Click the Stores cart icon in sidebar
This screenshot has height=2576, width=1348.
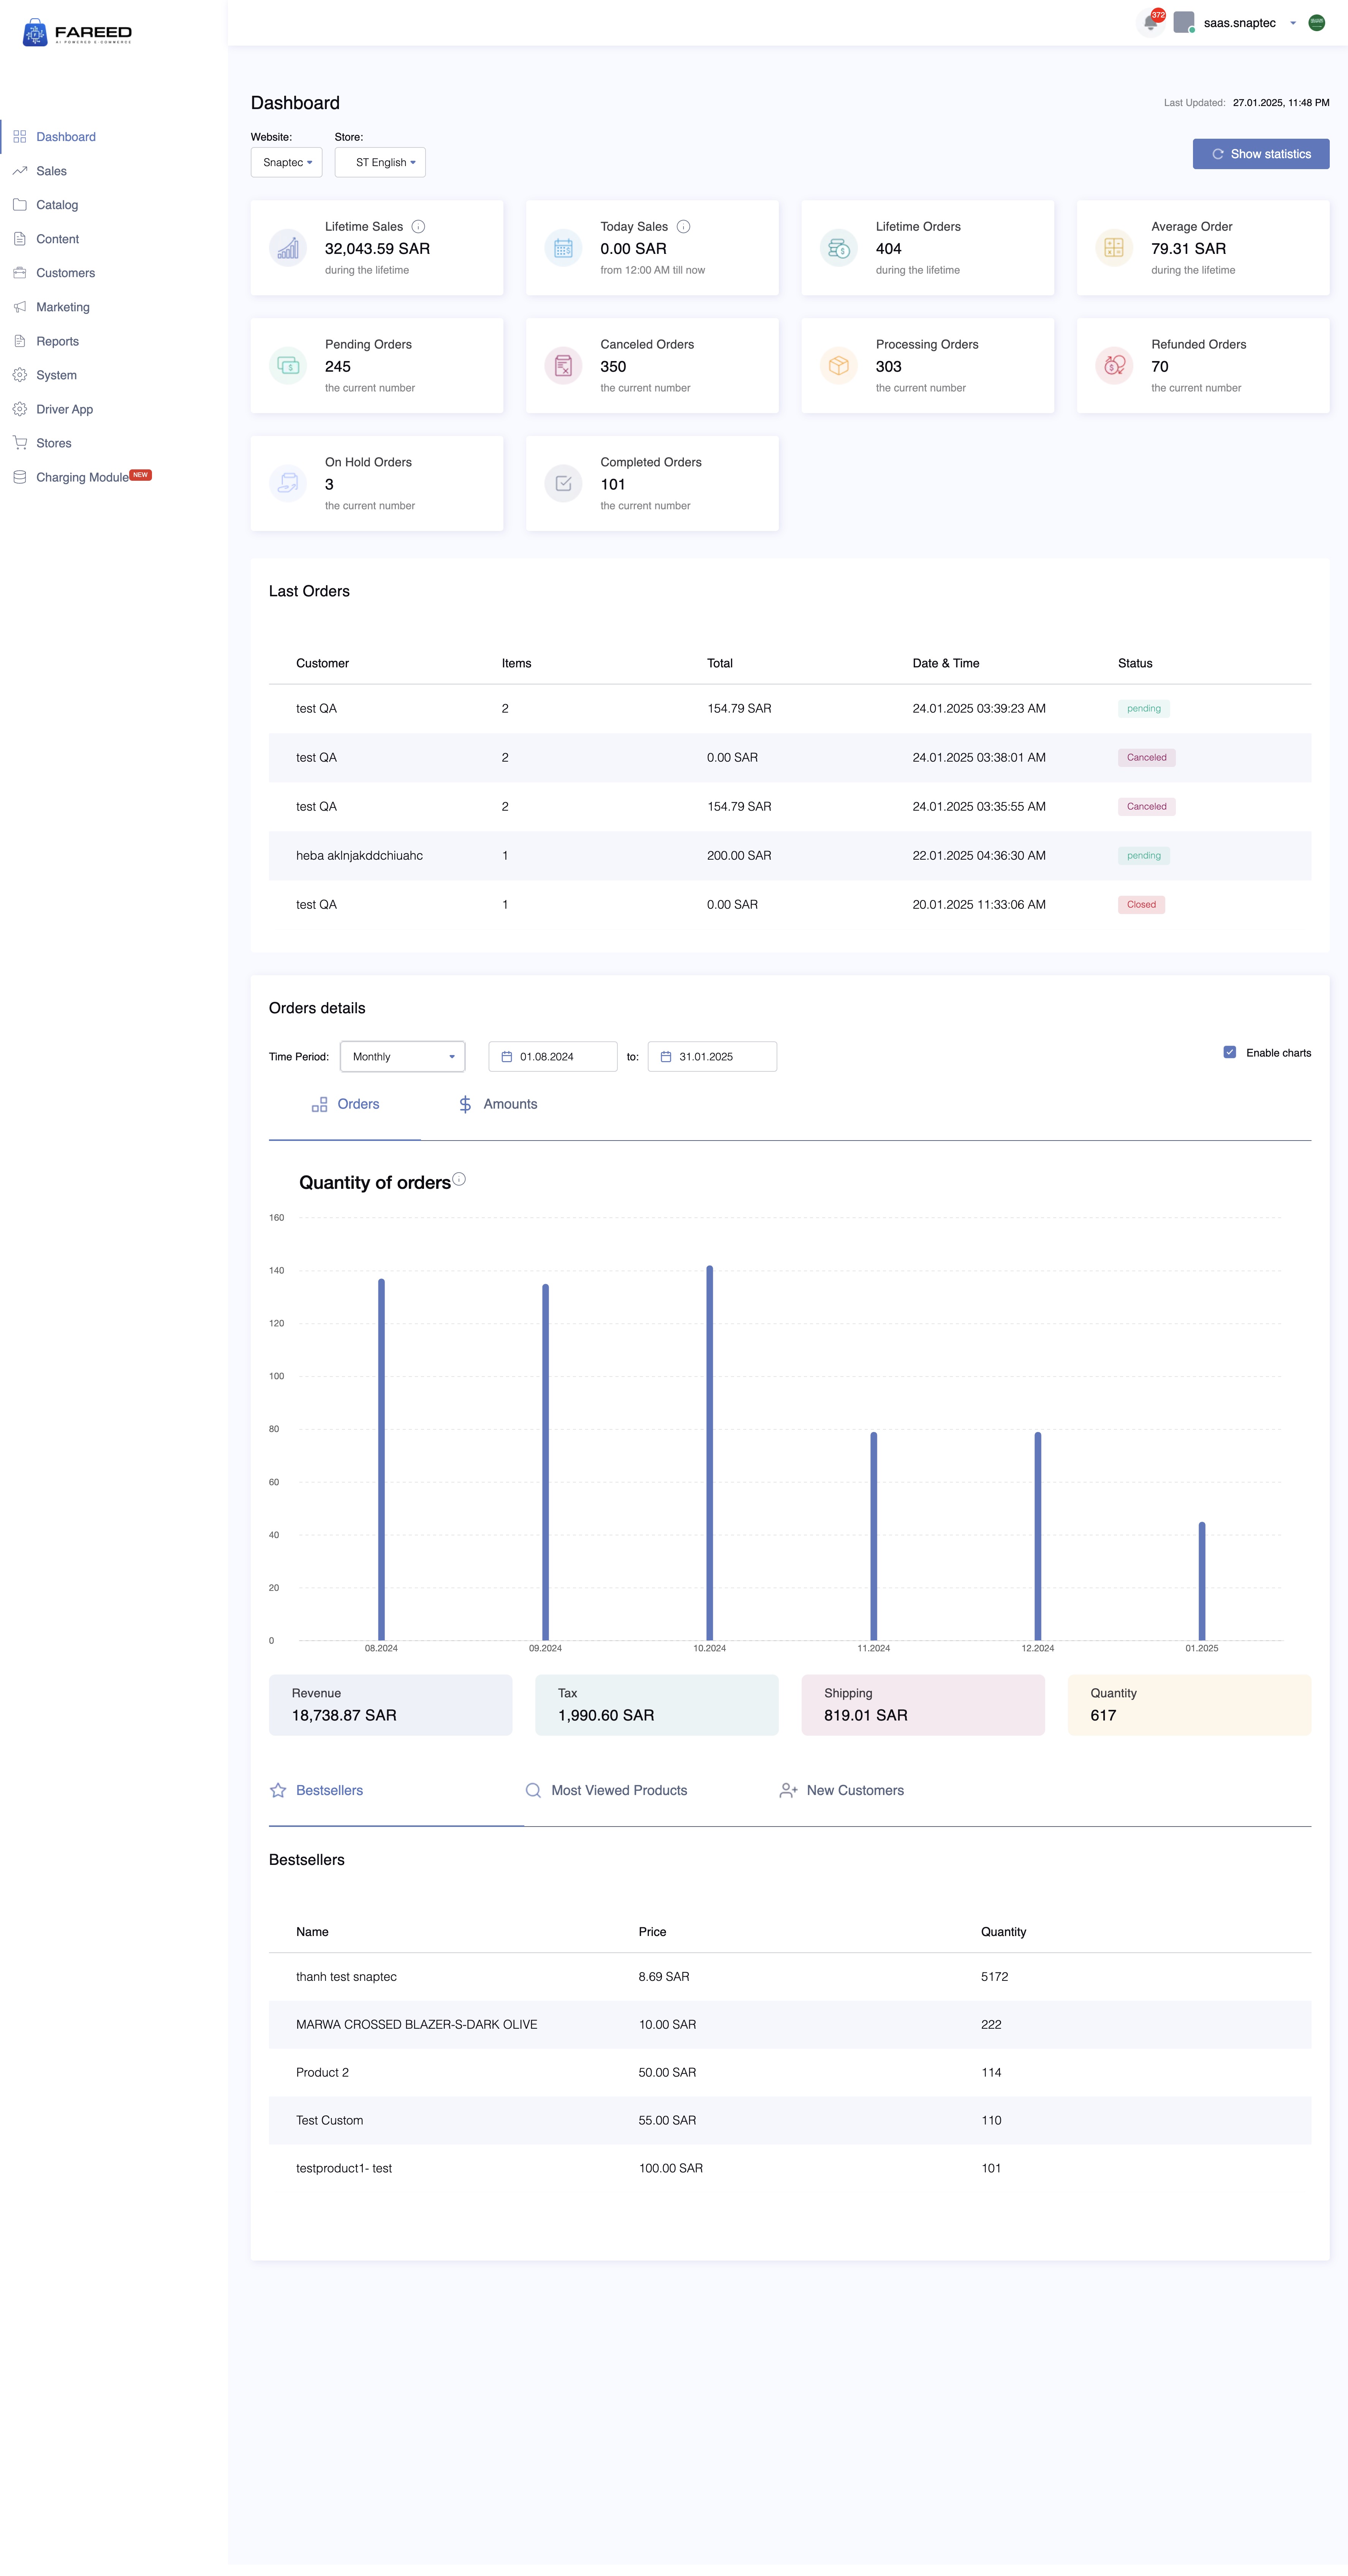(x=20, y=443)
